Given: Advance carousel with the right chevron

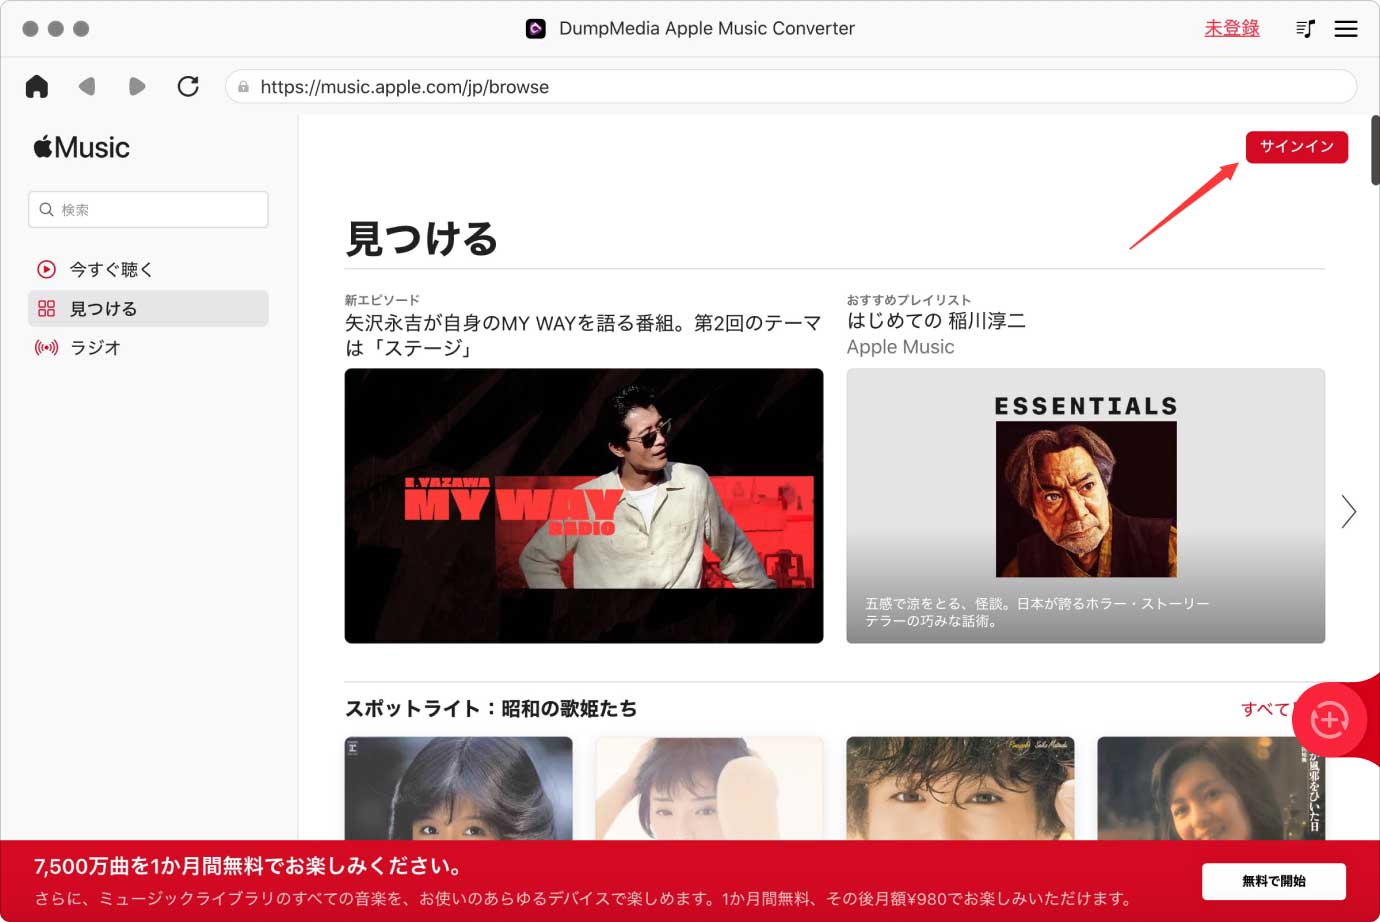Looking at the screenshot, I should (1348, 511).
